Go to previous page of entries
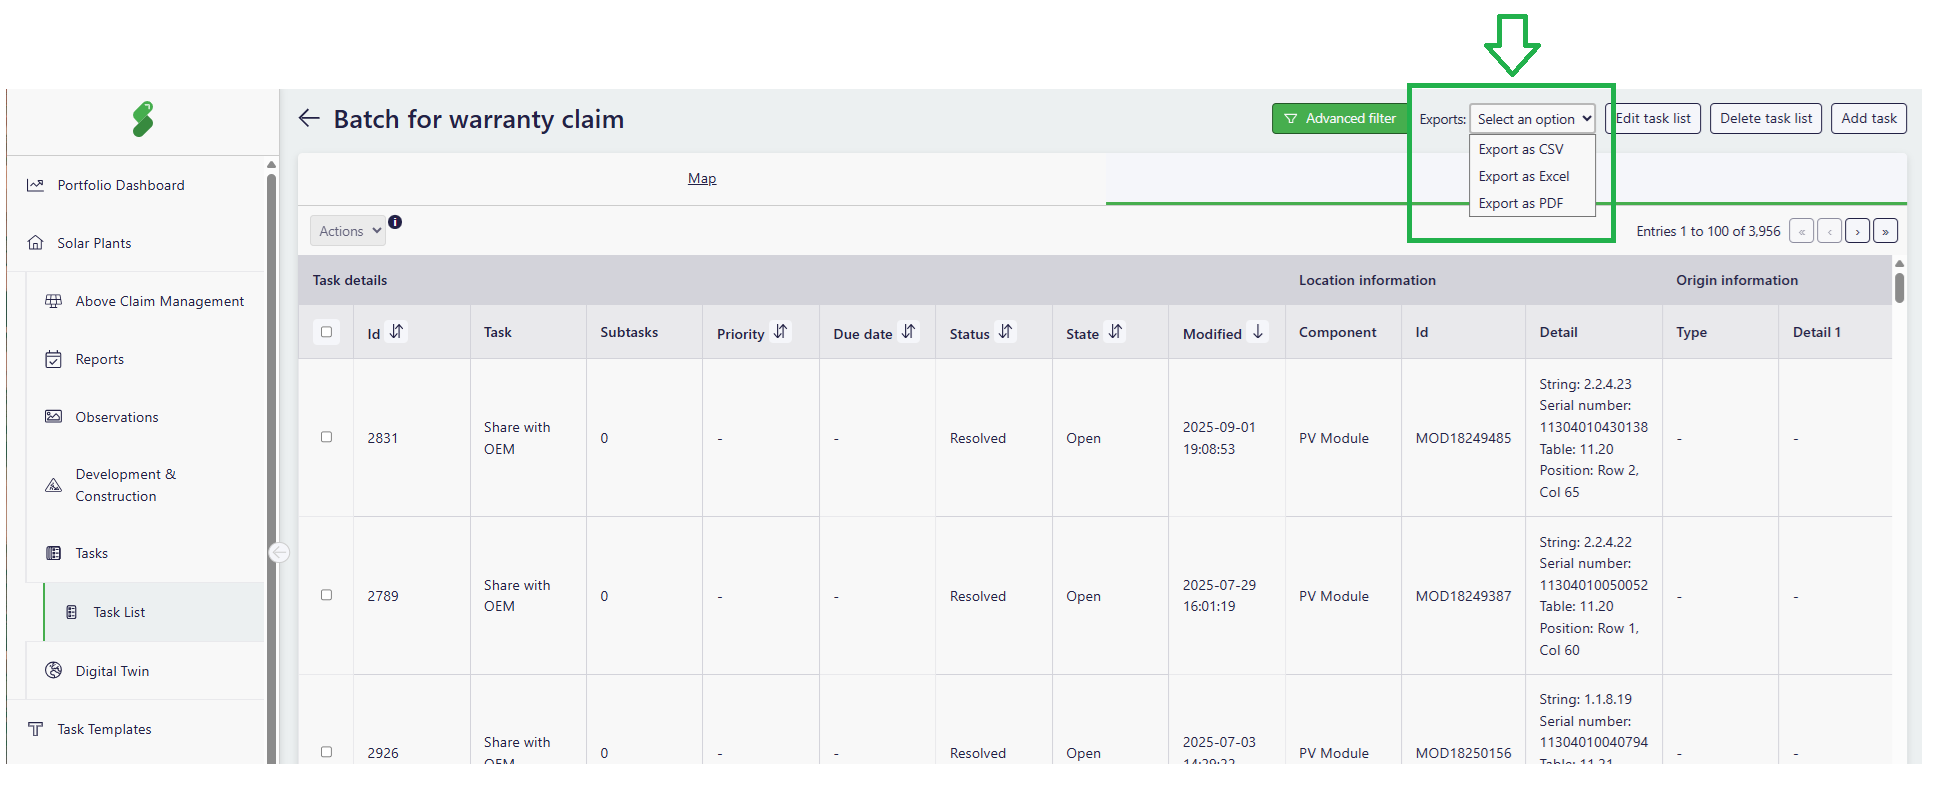Screen dimensions: 1941x788 tap(1830, 231)
